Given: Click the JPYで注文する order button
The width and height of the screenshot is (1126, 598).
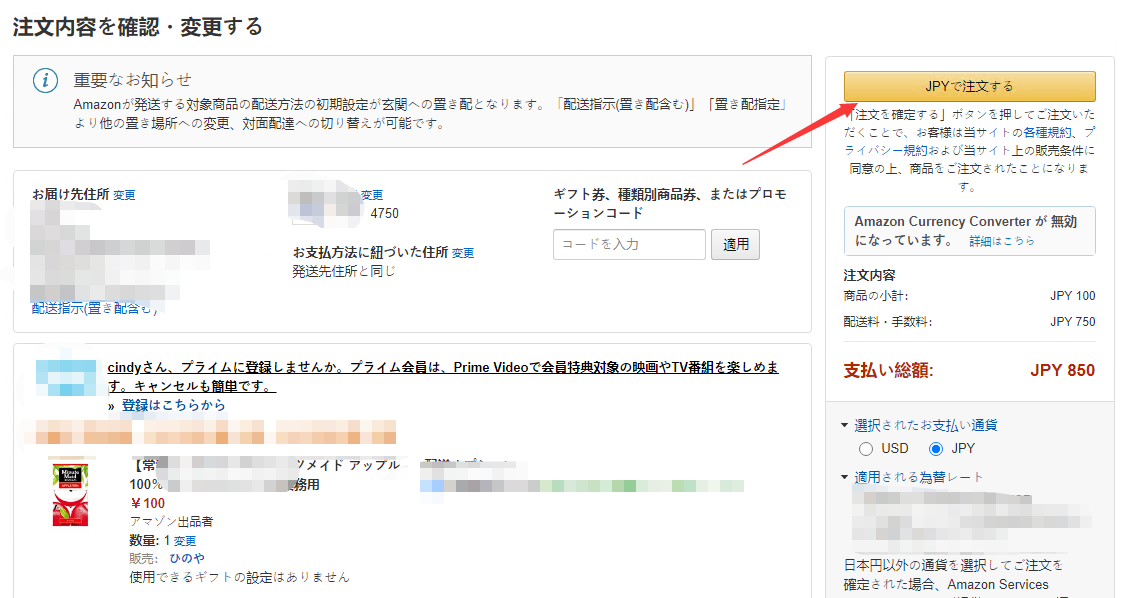Looking at the screenshot, I should point(969,86).
